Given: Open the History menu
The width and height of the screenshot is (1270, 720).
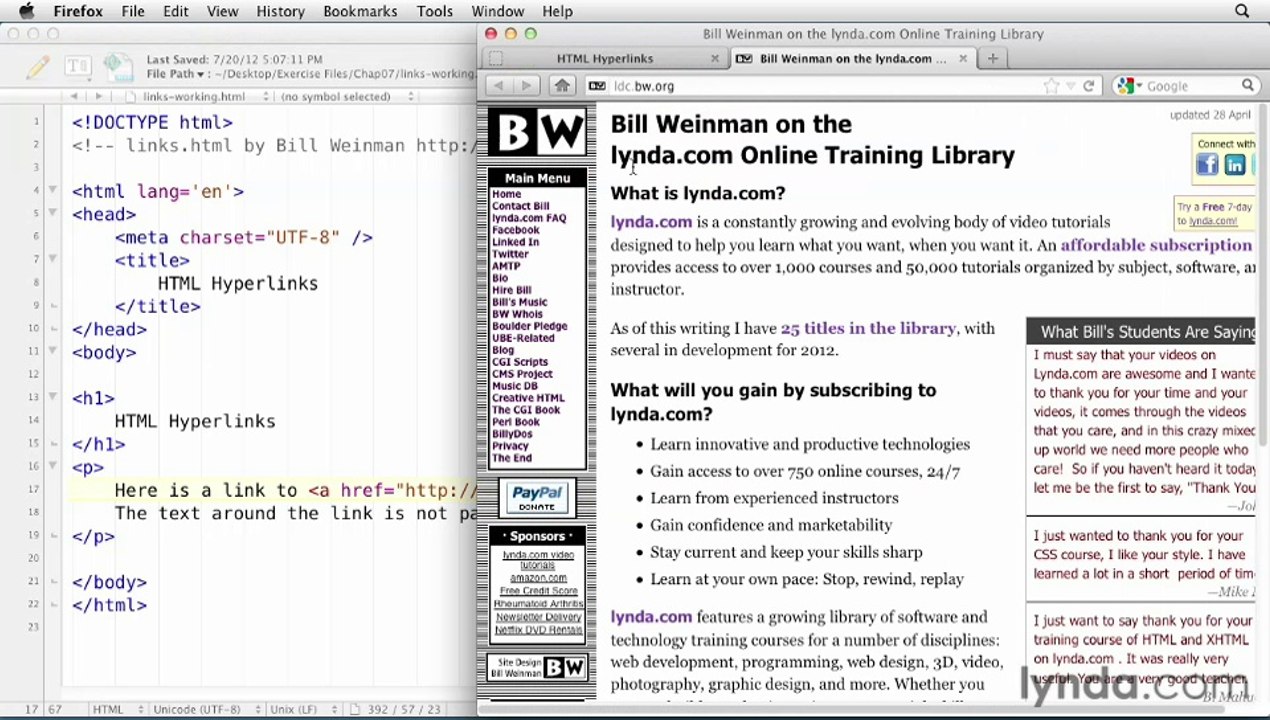Looking at the screenshot, I should (280, 11).
